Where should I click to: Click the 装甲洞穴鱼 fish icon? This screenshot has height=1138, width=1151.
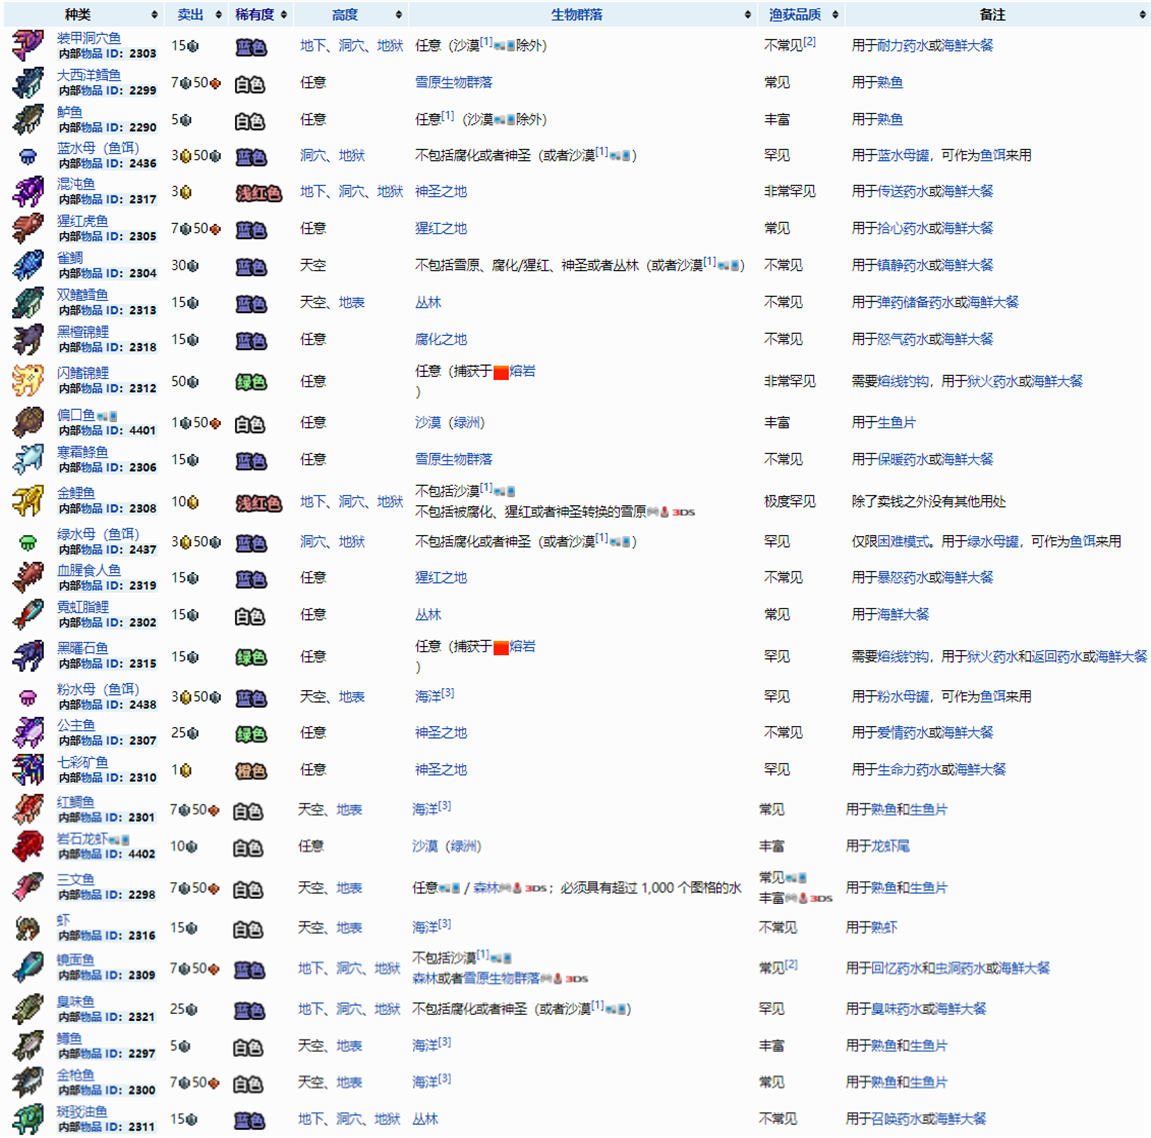click(x=27, y=46)
